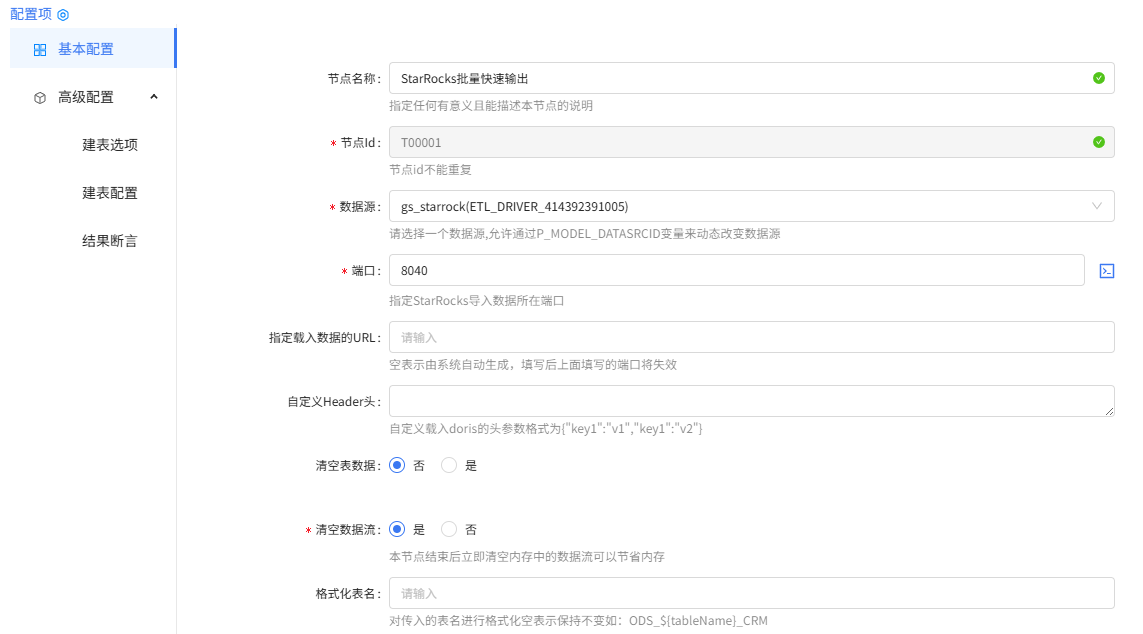Focus the 端口 input with 8040
Screen dimensions: 1143x634
(x=736, y=270)
